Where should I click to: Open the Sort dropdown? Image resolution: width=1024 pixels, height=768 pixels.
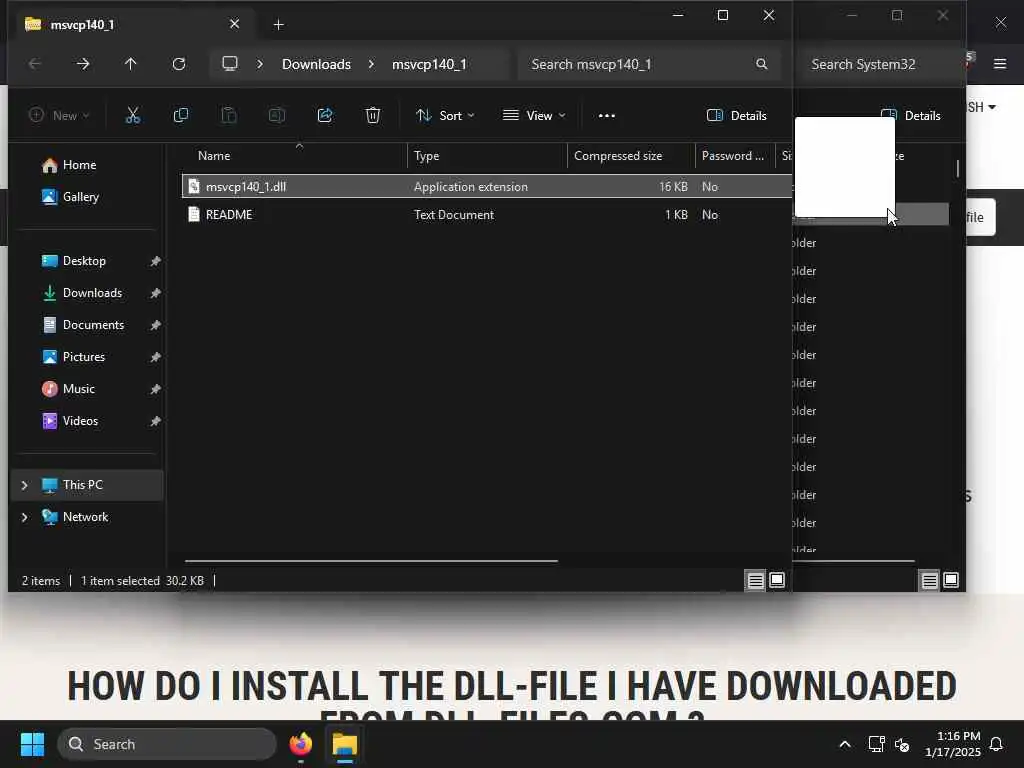click(445, 116)
